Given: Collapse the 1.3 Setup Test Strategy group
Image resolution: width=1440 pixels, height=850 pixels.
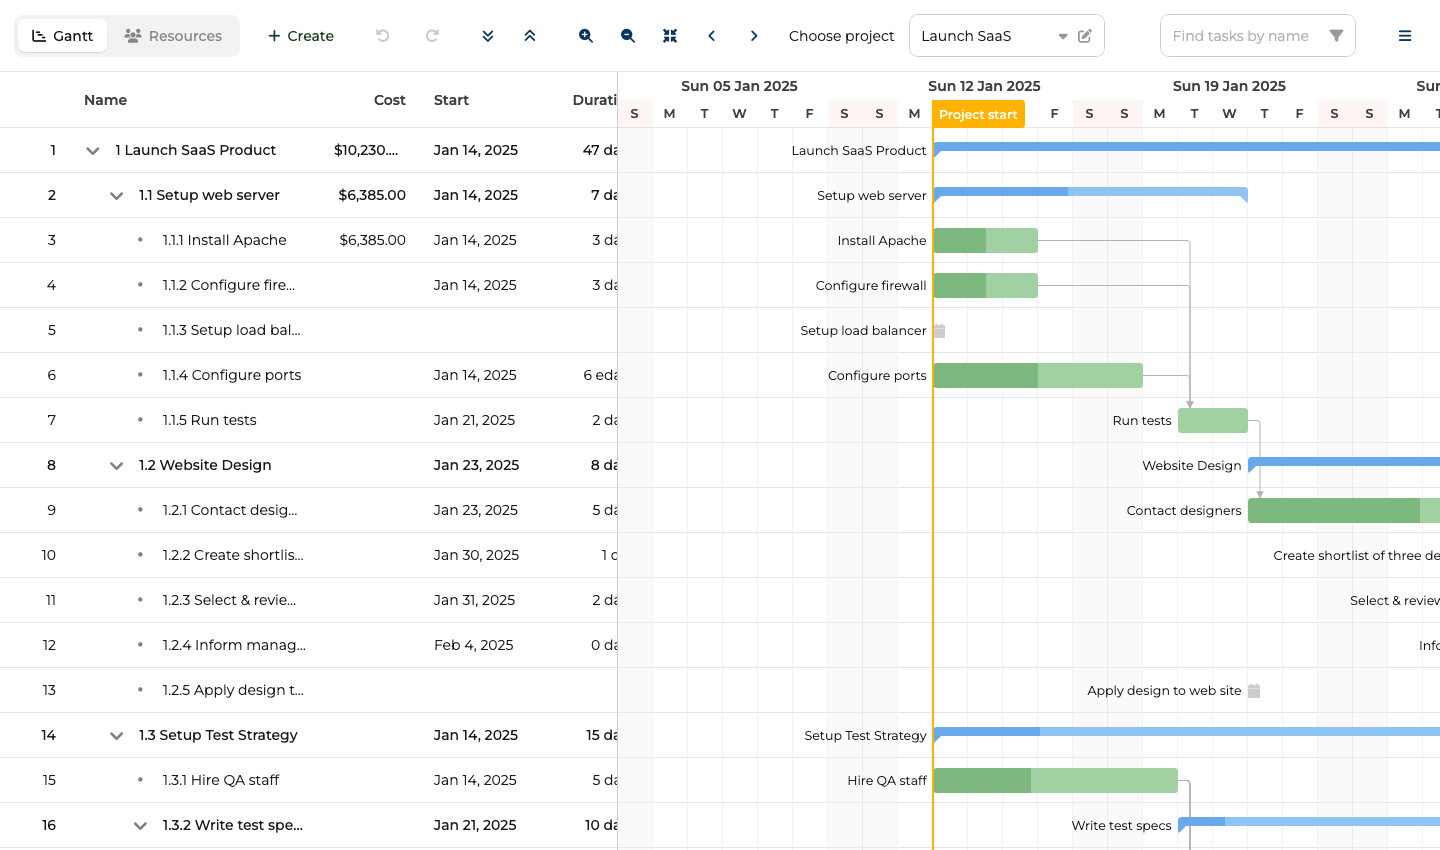Looking at the screenshot, I should 117,736.
